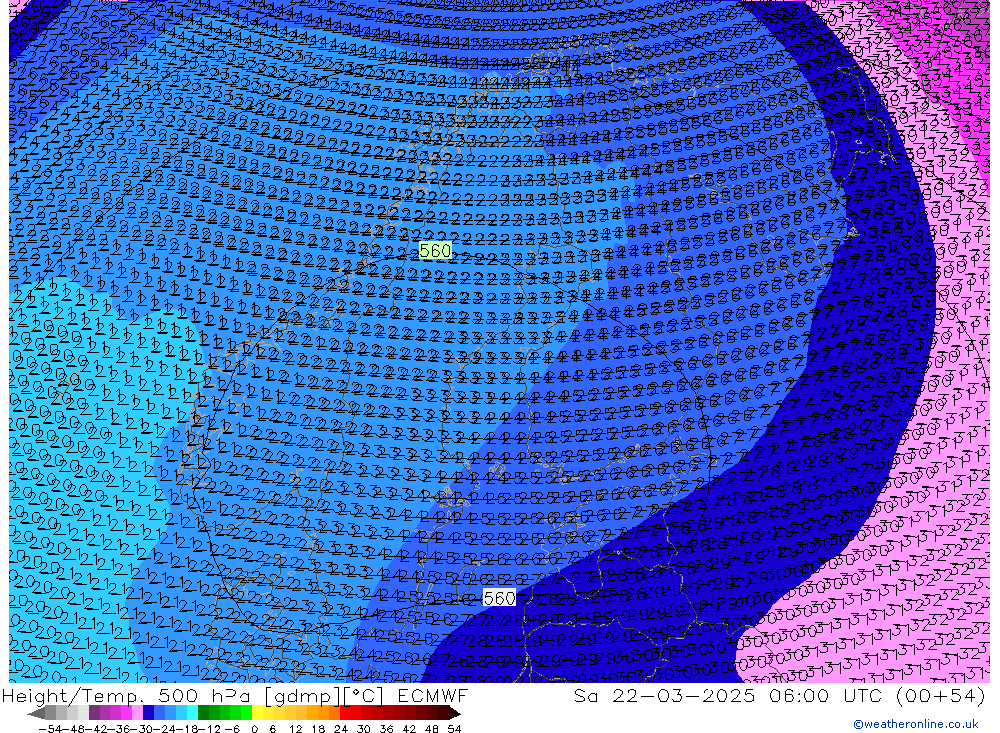The height and width of the screenshot is (733, 1000).
Task: Click the 'Sa 22-03-2025 06:00 UTC' timestamp
Action: (728, 695)
